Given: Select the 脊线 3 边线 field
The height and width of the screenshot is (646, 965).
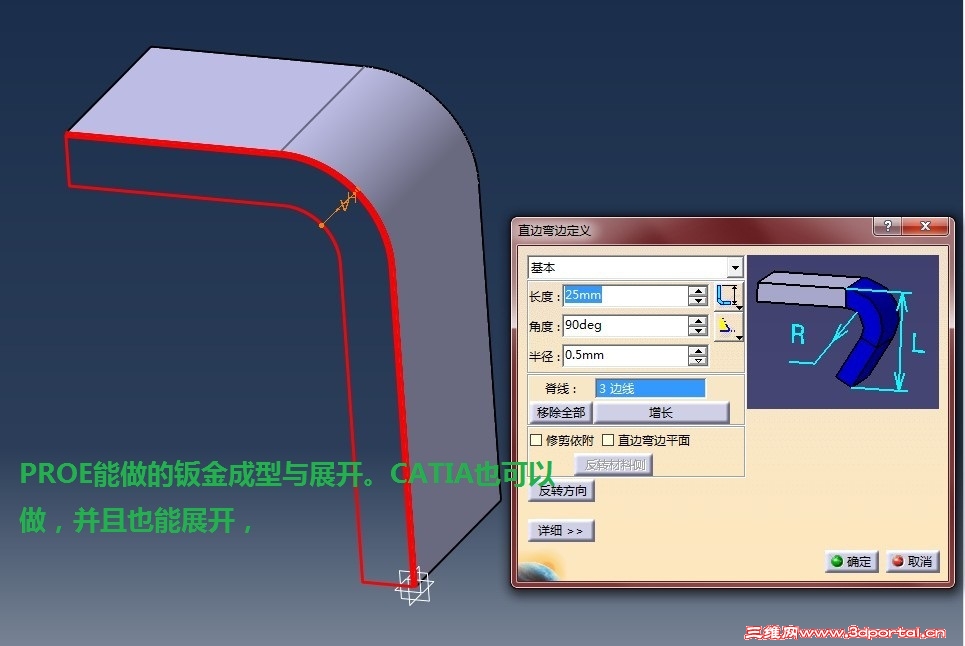Looking at the screenshot, I should (x=650, y=388).
